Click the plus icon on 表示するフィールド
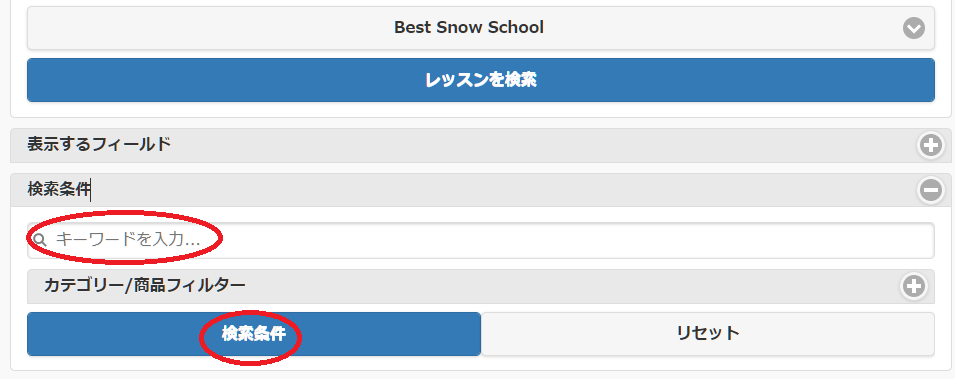Screen dimensions: 955x379 (931, 146)
